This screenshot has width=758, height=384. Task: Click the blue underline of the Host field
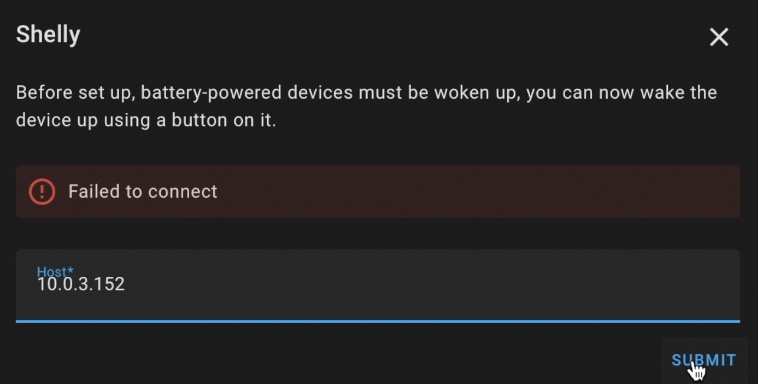click(378, 321)
